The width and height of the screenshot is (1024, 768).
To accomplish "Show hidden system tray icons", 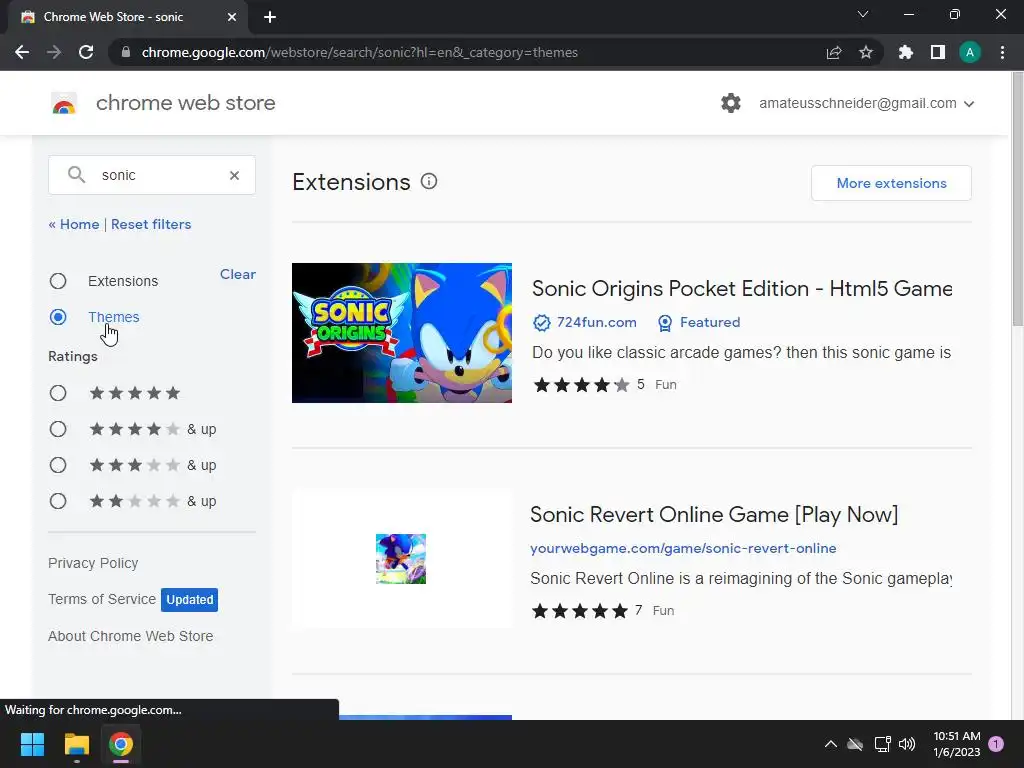I will [x=831, y=744].
